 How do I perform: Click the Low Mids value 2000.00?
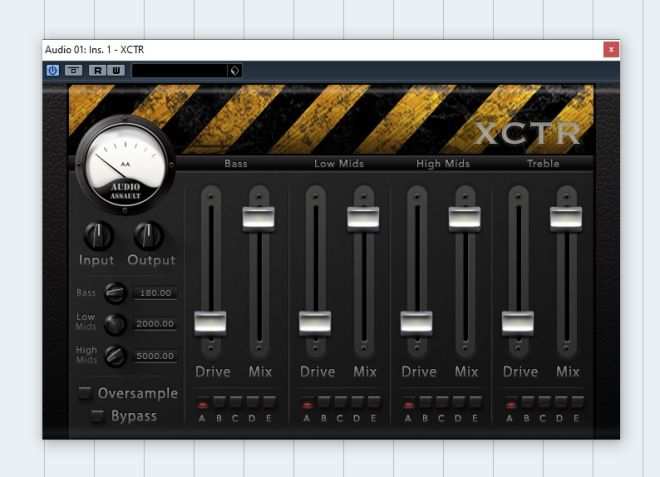(155, 324)
